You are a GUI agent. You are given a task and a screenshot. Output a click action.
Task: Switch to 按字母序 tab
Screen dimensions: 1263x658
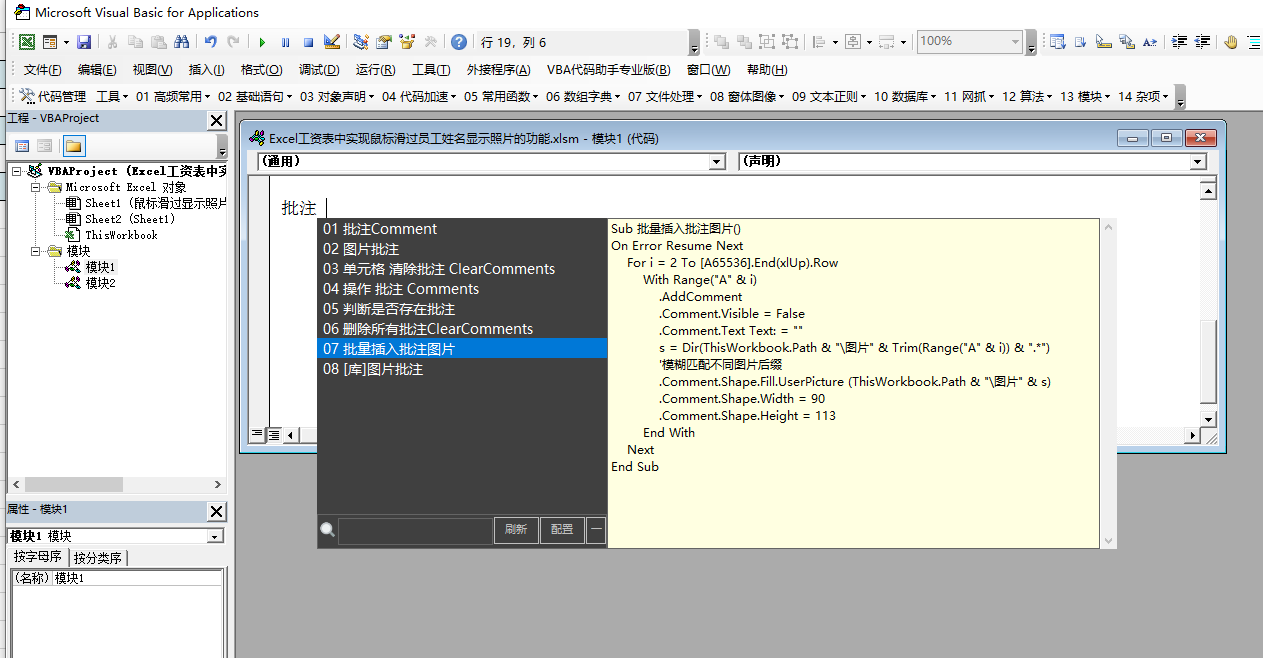(x=38, y=558)
